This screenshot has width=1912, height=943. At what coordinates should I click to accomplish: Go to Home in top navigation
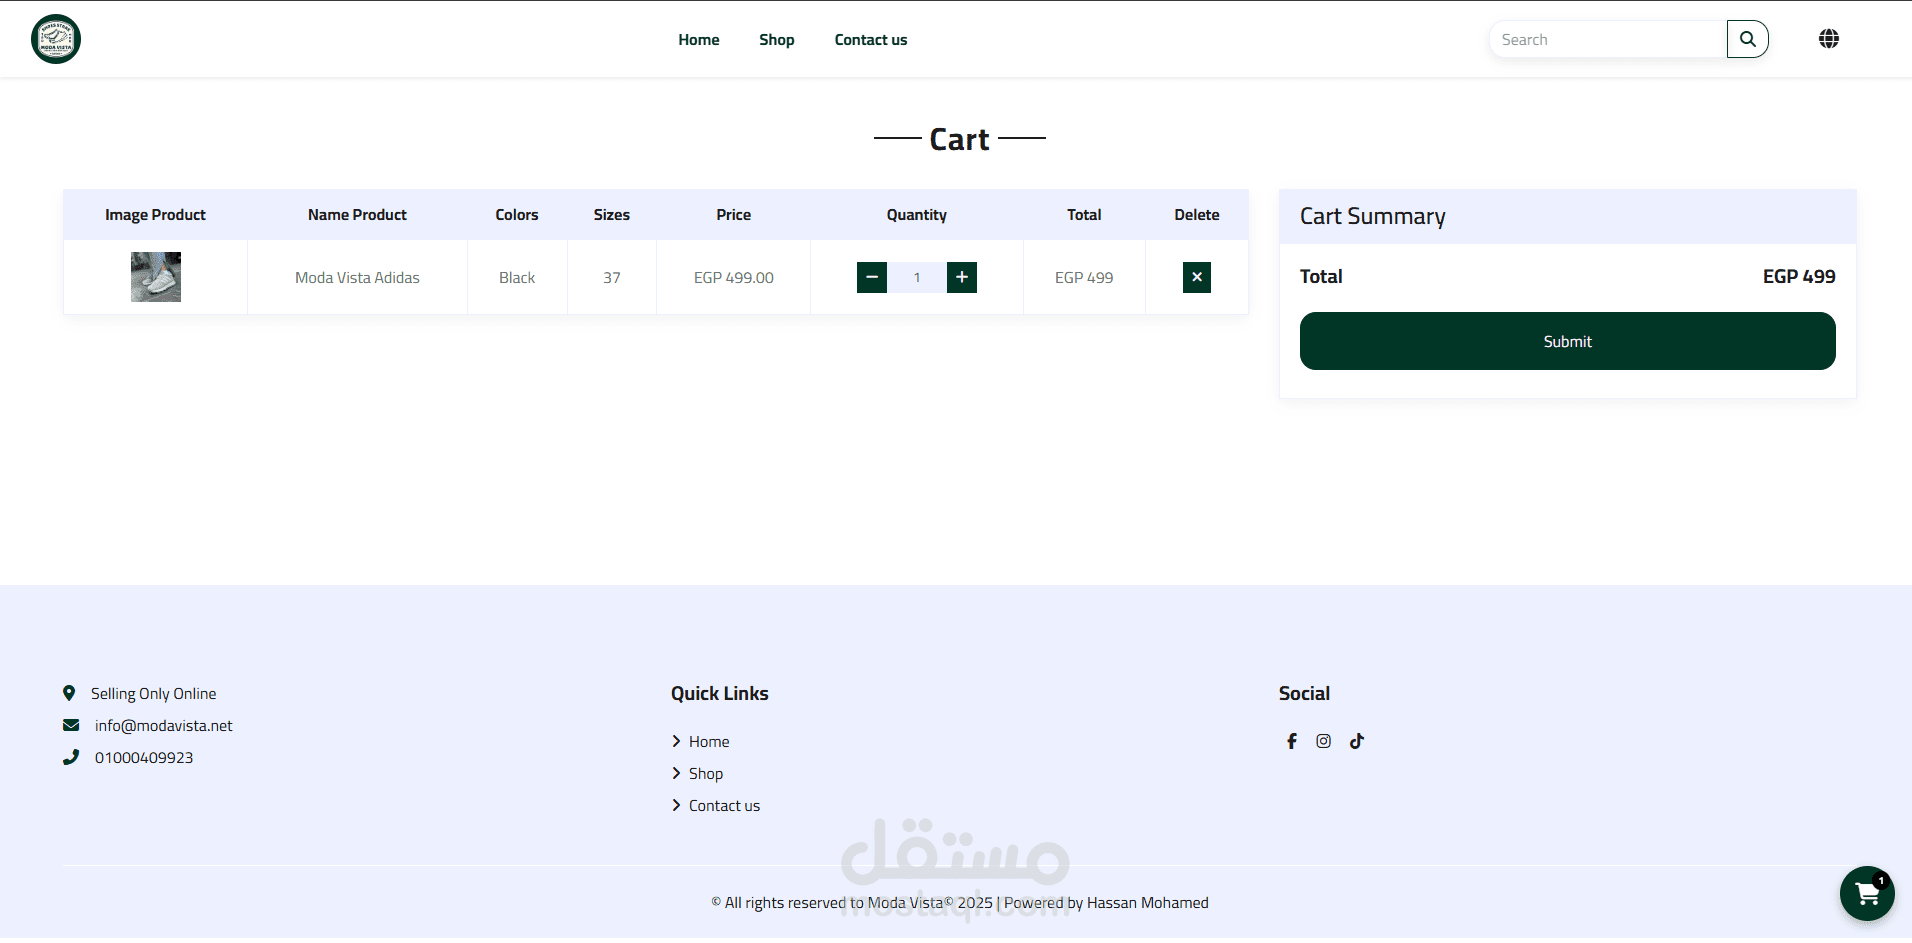(699, 40)
